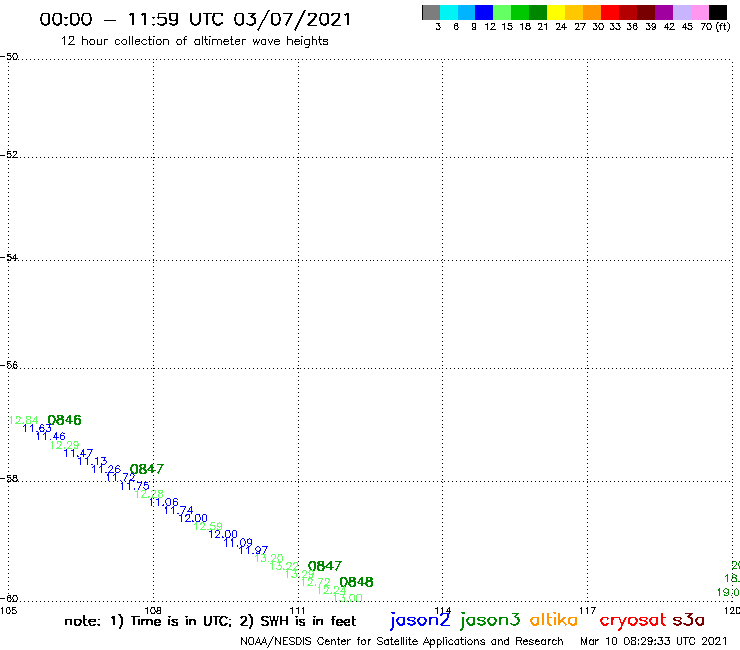Click the 0847 marker near 13.22
The width and height of the screenshot is (740, 650).
pos(325,566)
